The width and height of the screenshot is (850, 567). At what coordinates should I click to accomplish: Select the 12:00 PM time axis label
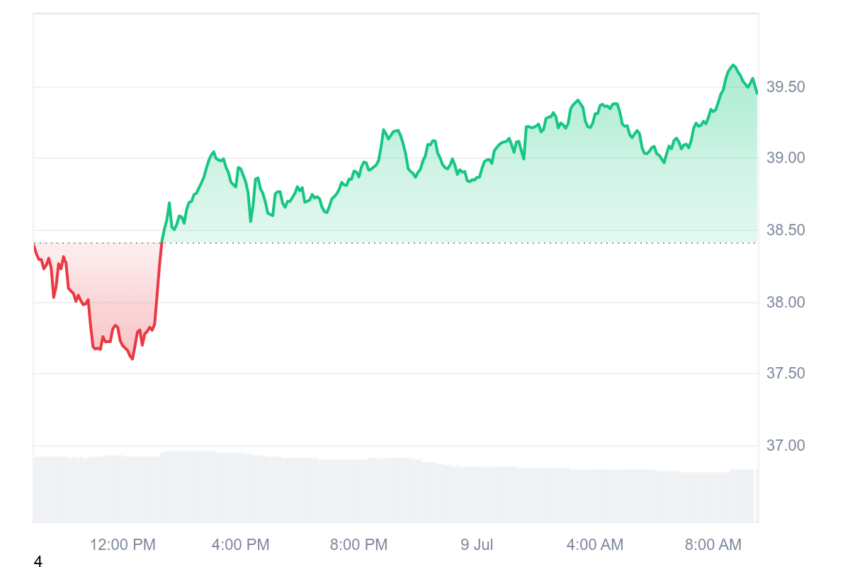tap(123, 545)
